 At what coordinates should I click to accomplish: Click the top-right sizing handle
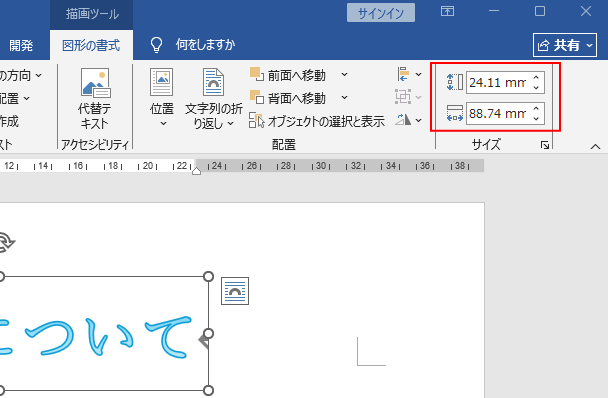pos(209,276)
